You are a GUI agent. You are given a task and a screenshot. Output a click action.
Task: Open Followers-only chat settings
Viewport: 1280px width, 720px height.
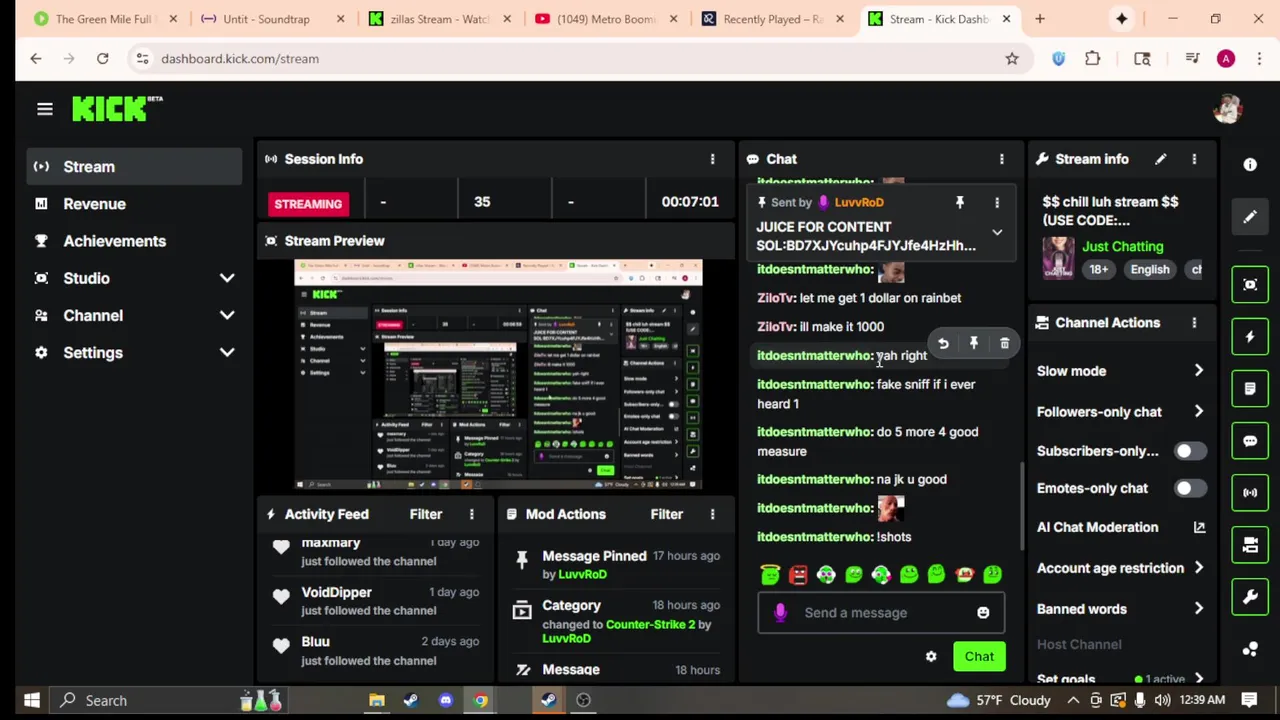[1120, 412]
